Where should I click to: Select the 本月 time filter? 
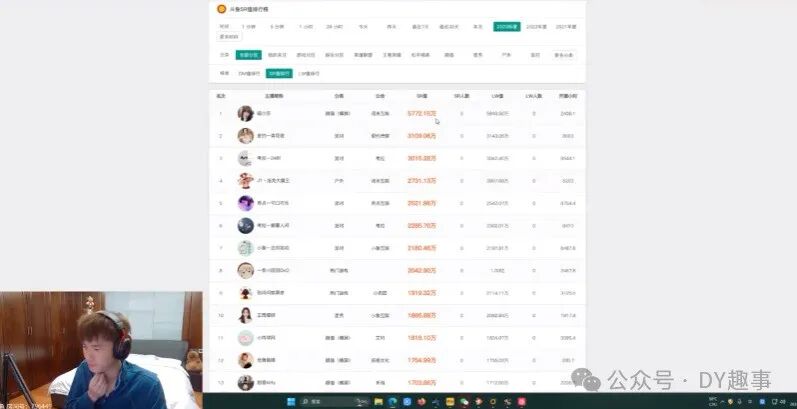tap(477, 26)
